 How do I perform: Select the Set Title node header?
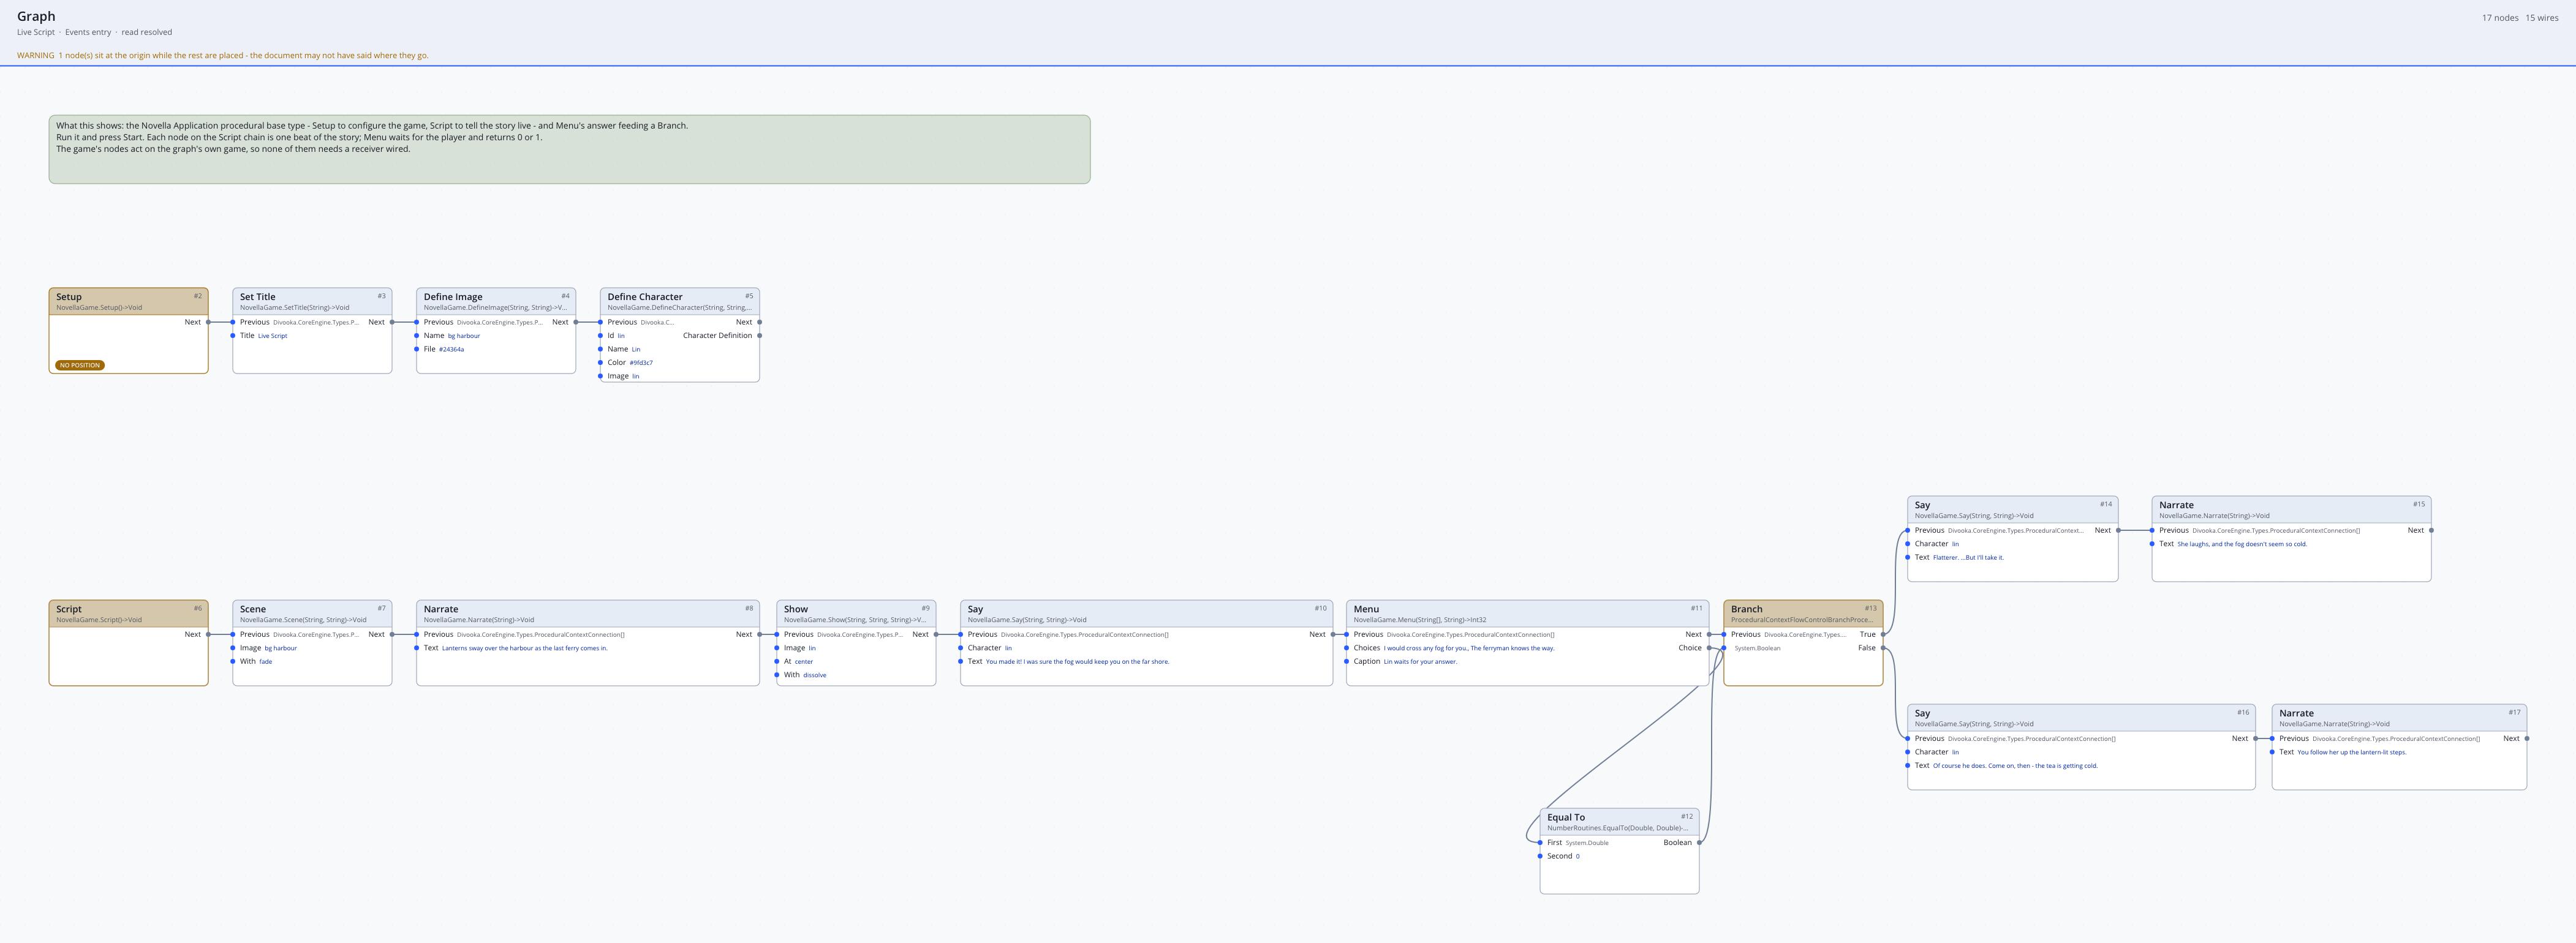tap(312, 301)
